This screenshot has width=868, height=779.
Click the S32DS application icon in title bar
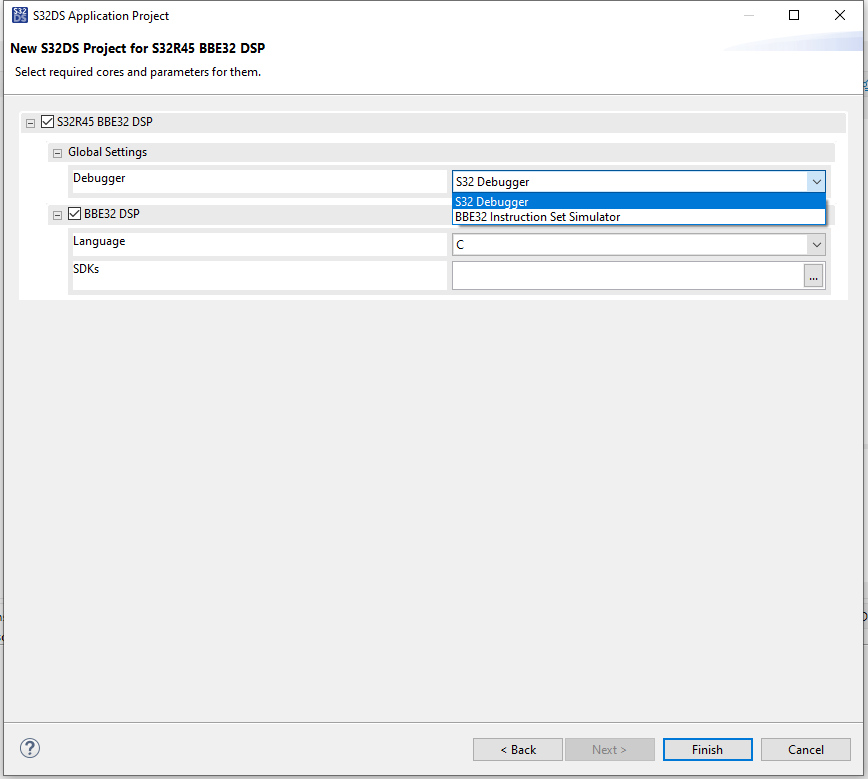click(19, 15)
